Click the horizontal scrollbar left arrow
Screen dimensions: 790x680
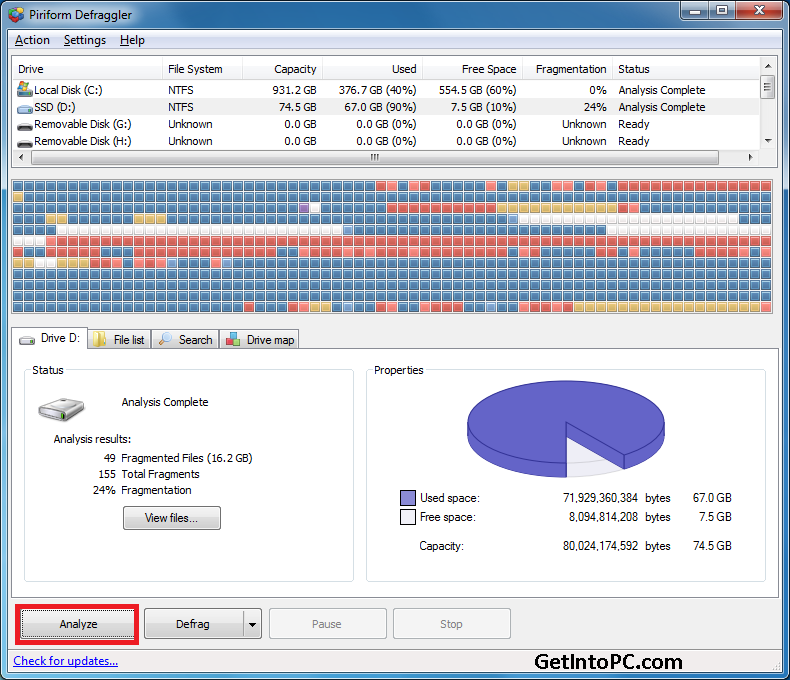coord(21,157)
